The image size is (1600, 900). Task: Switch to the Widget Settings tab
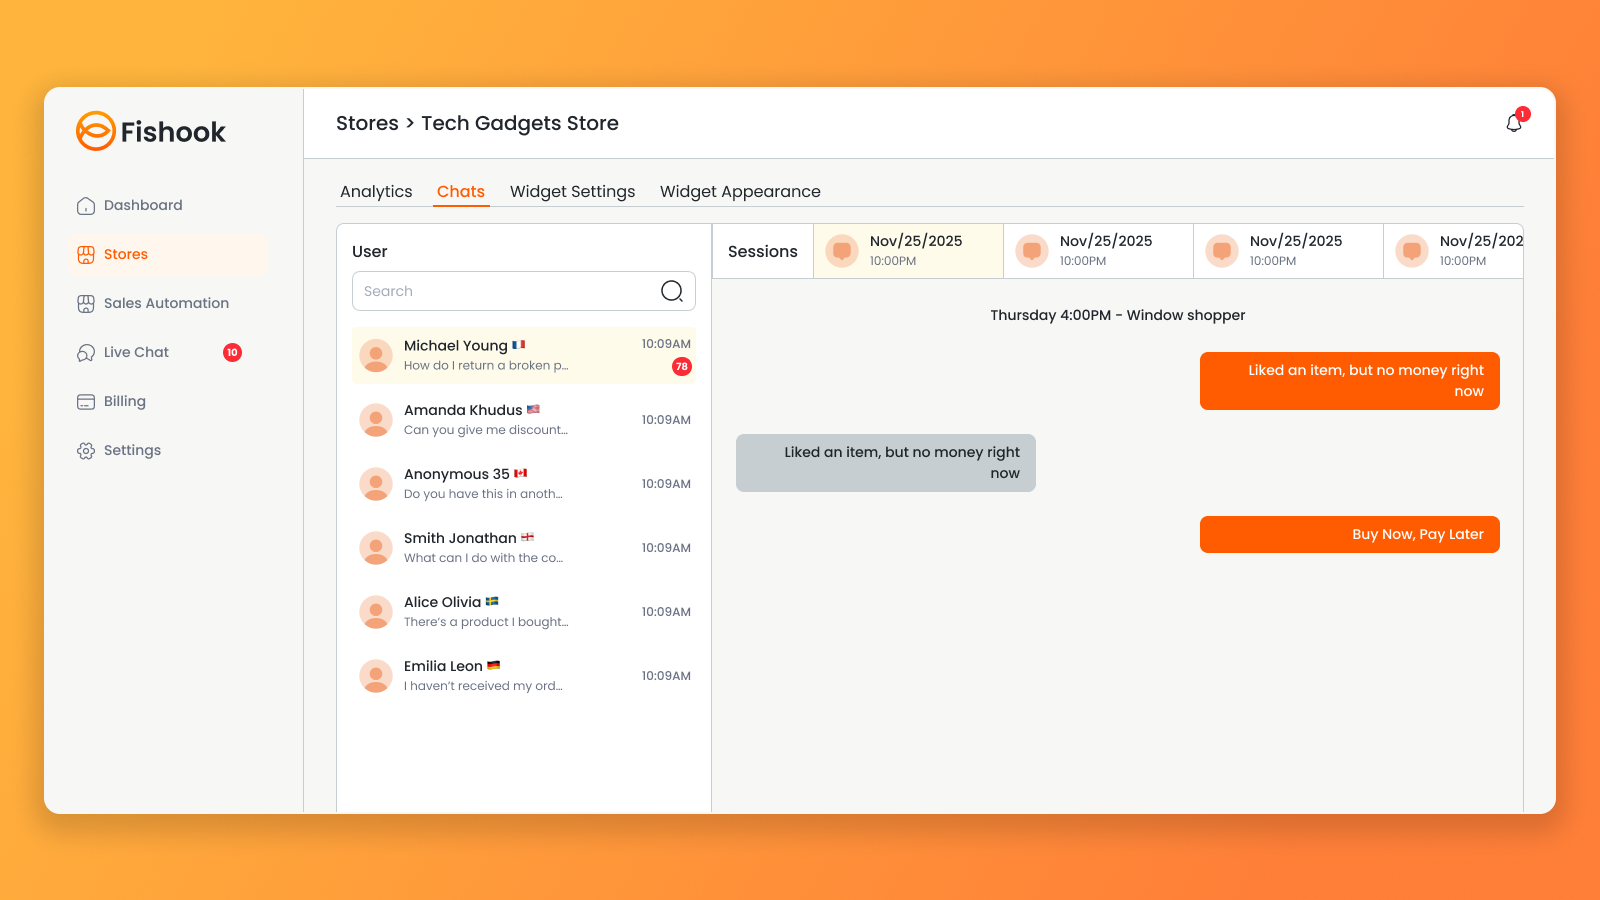[x=572, y=191]
